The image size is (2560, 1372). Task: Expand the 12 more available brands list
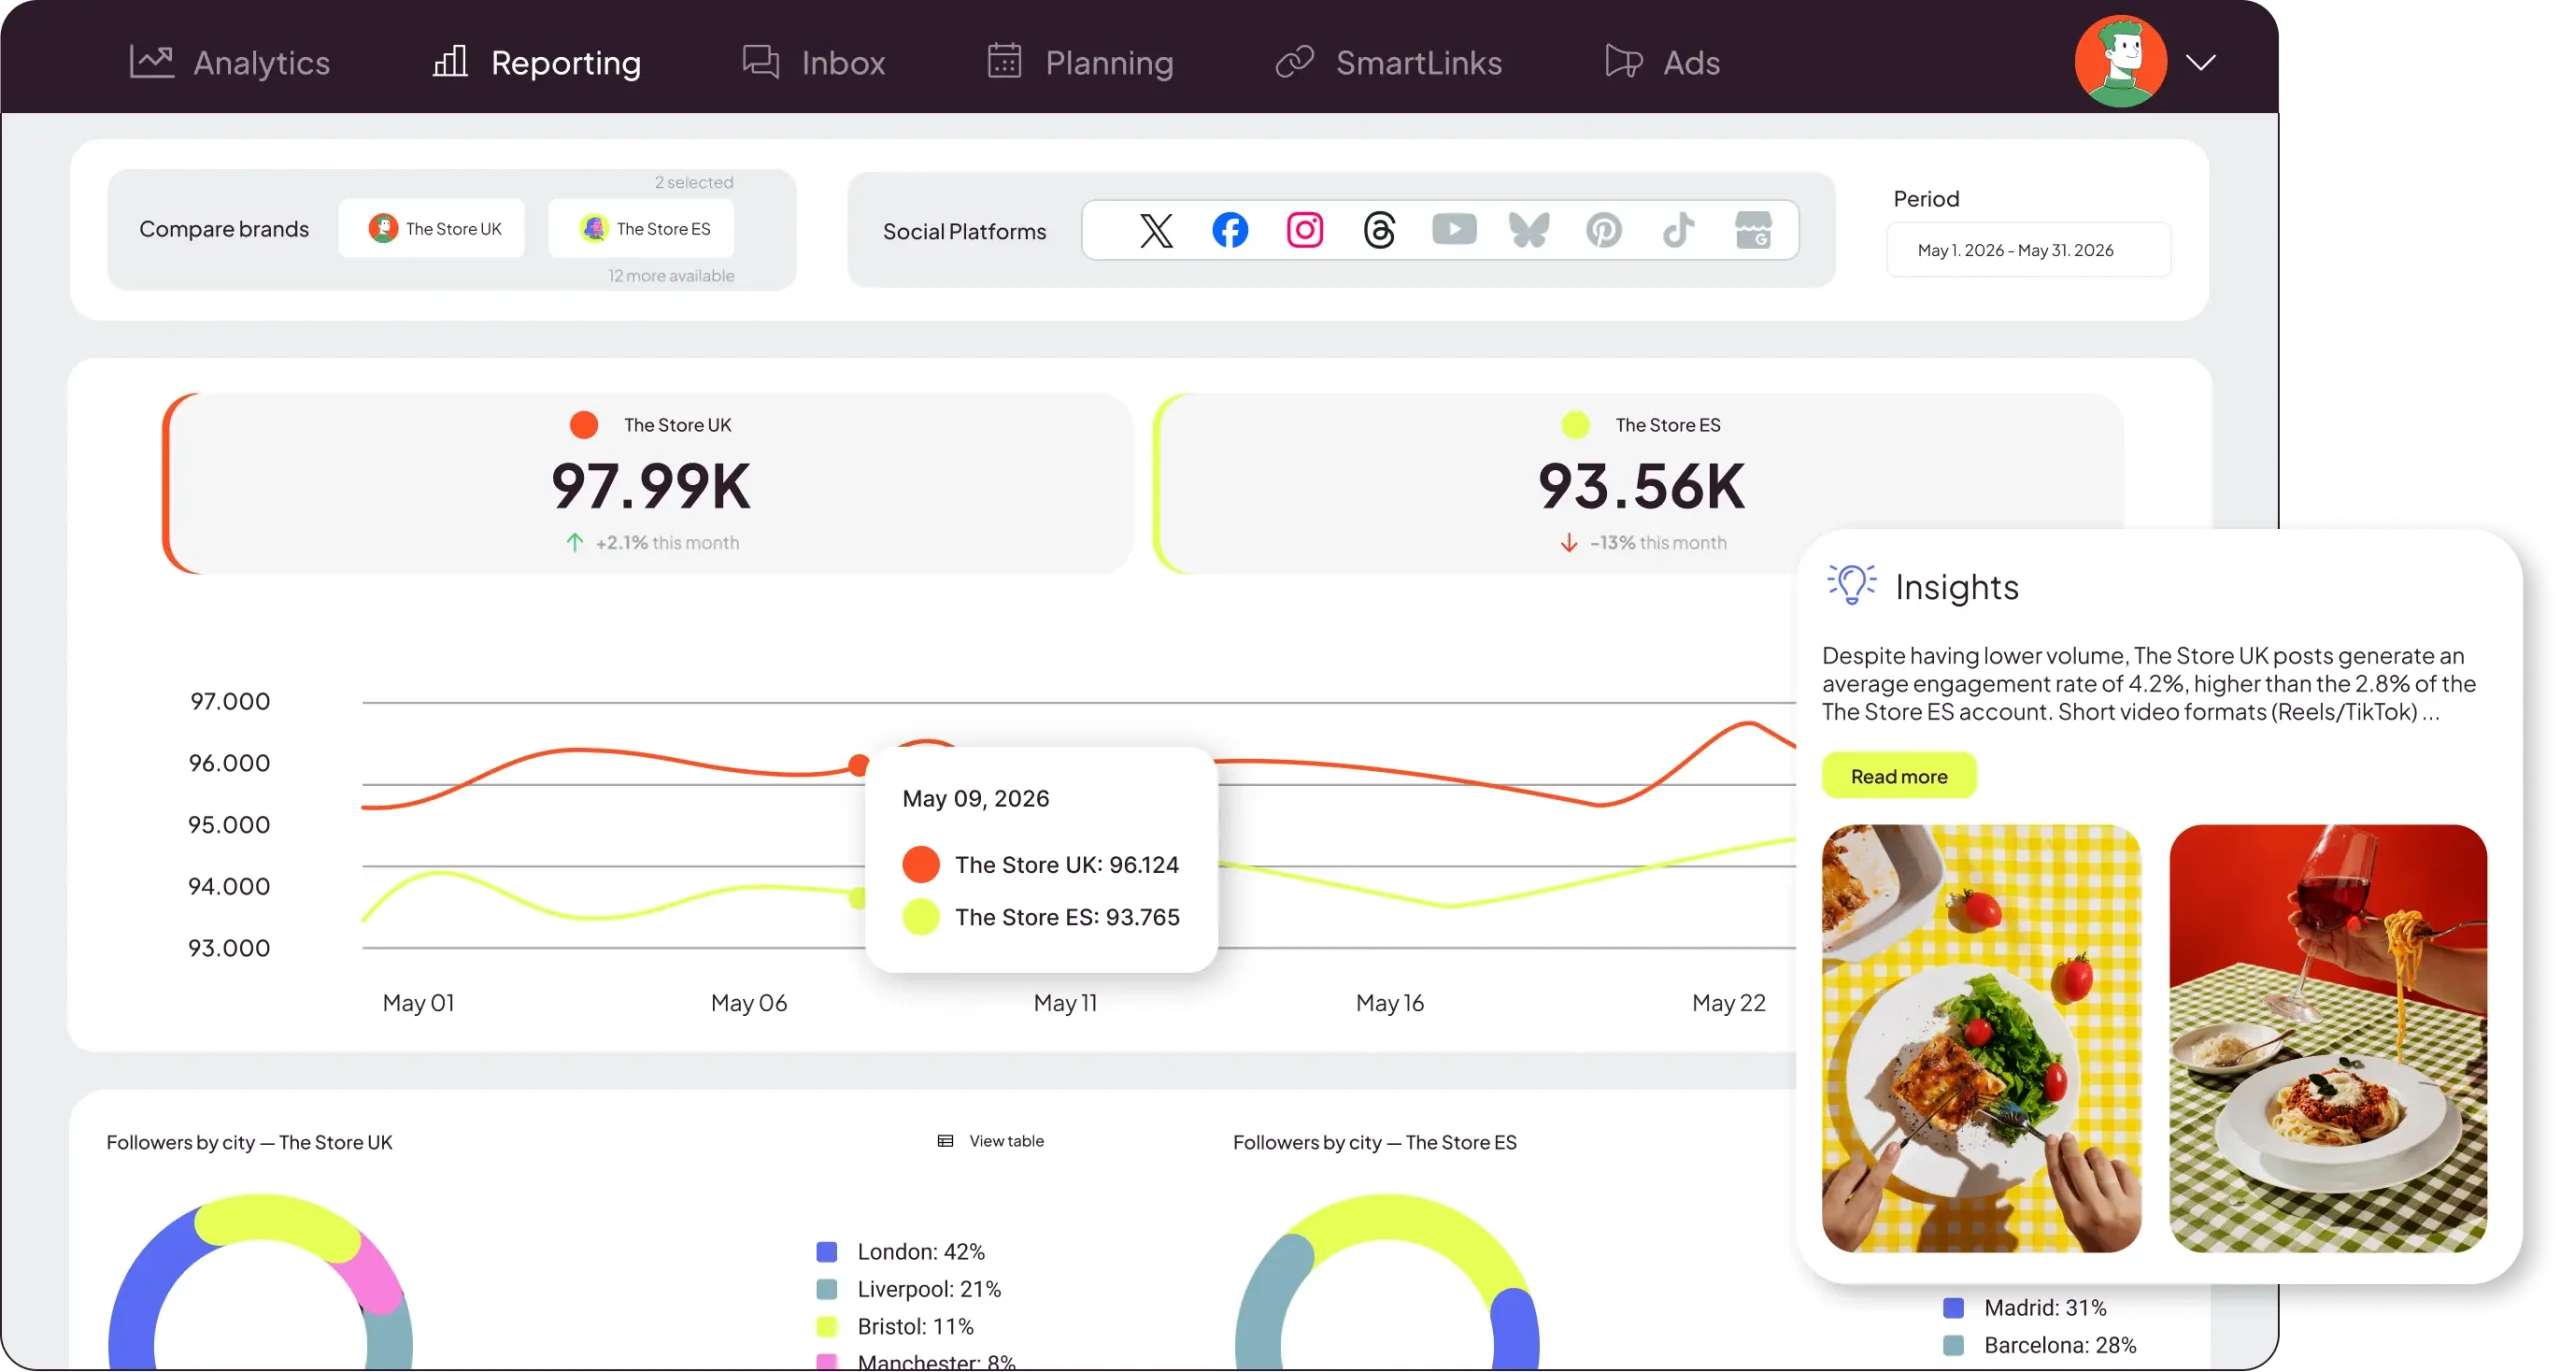pyautogui.click(x=671, y=276)
